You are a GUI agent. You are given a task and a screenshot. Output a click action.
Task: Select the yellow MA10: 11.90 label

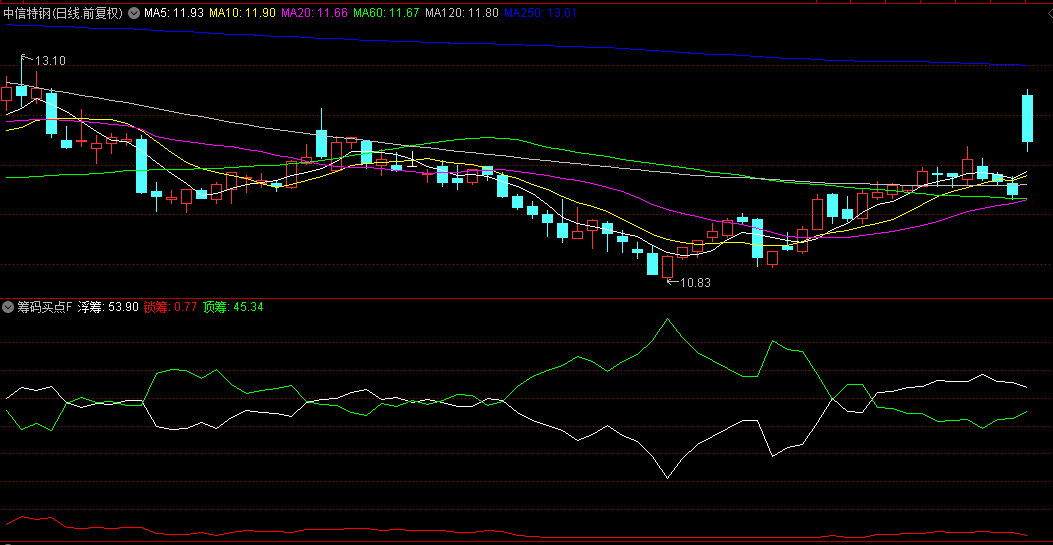(x=242, y=13)
